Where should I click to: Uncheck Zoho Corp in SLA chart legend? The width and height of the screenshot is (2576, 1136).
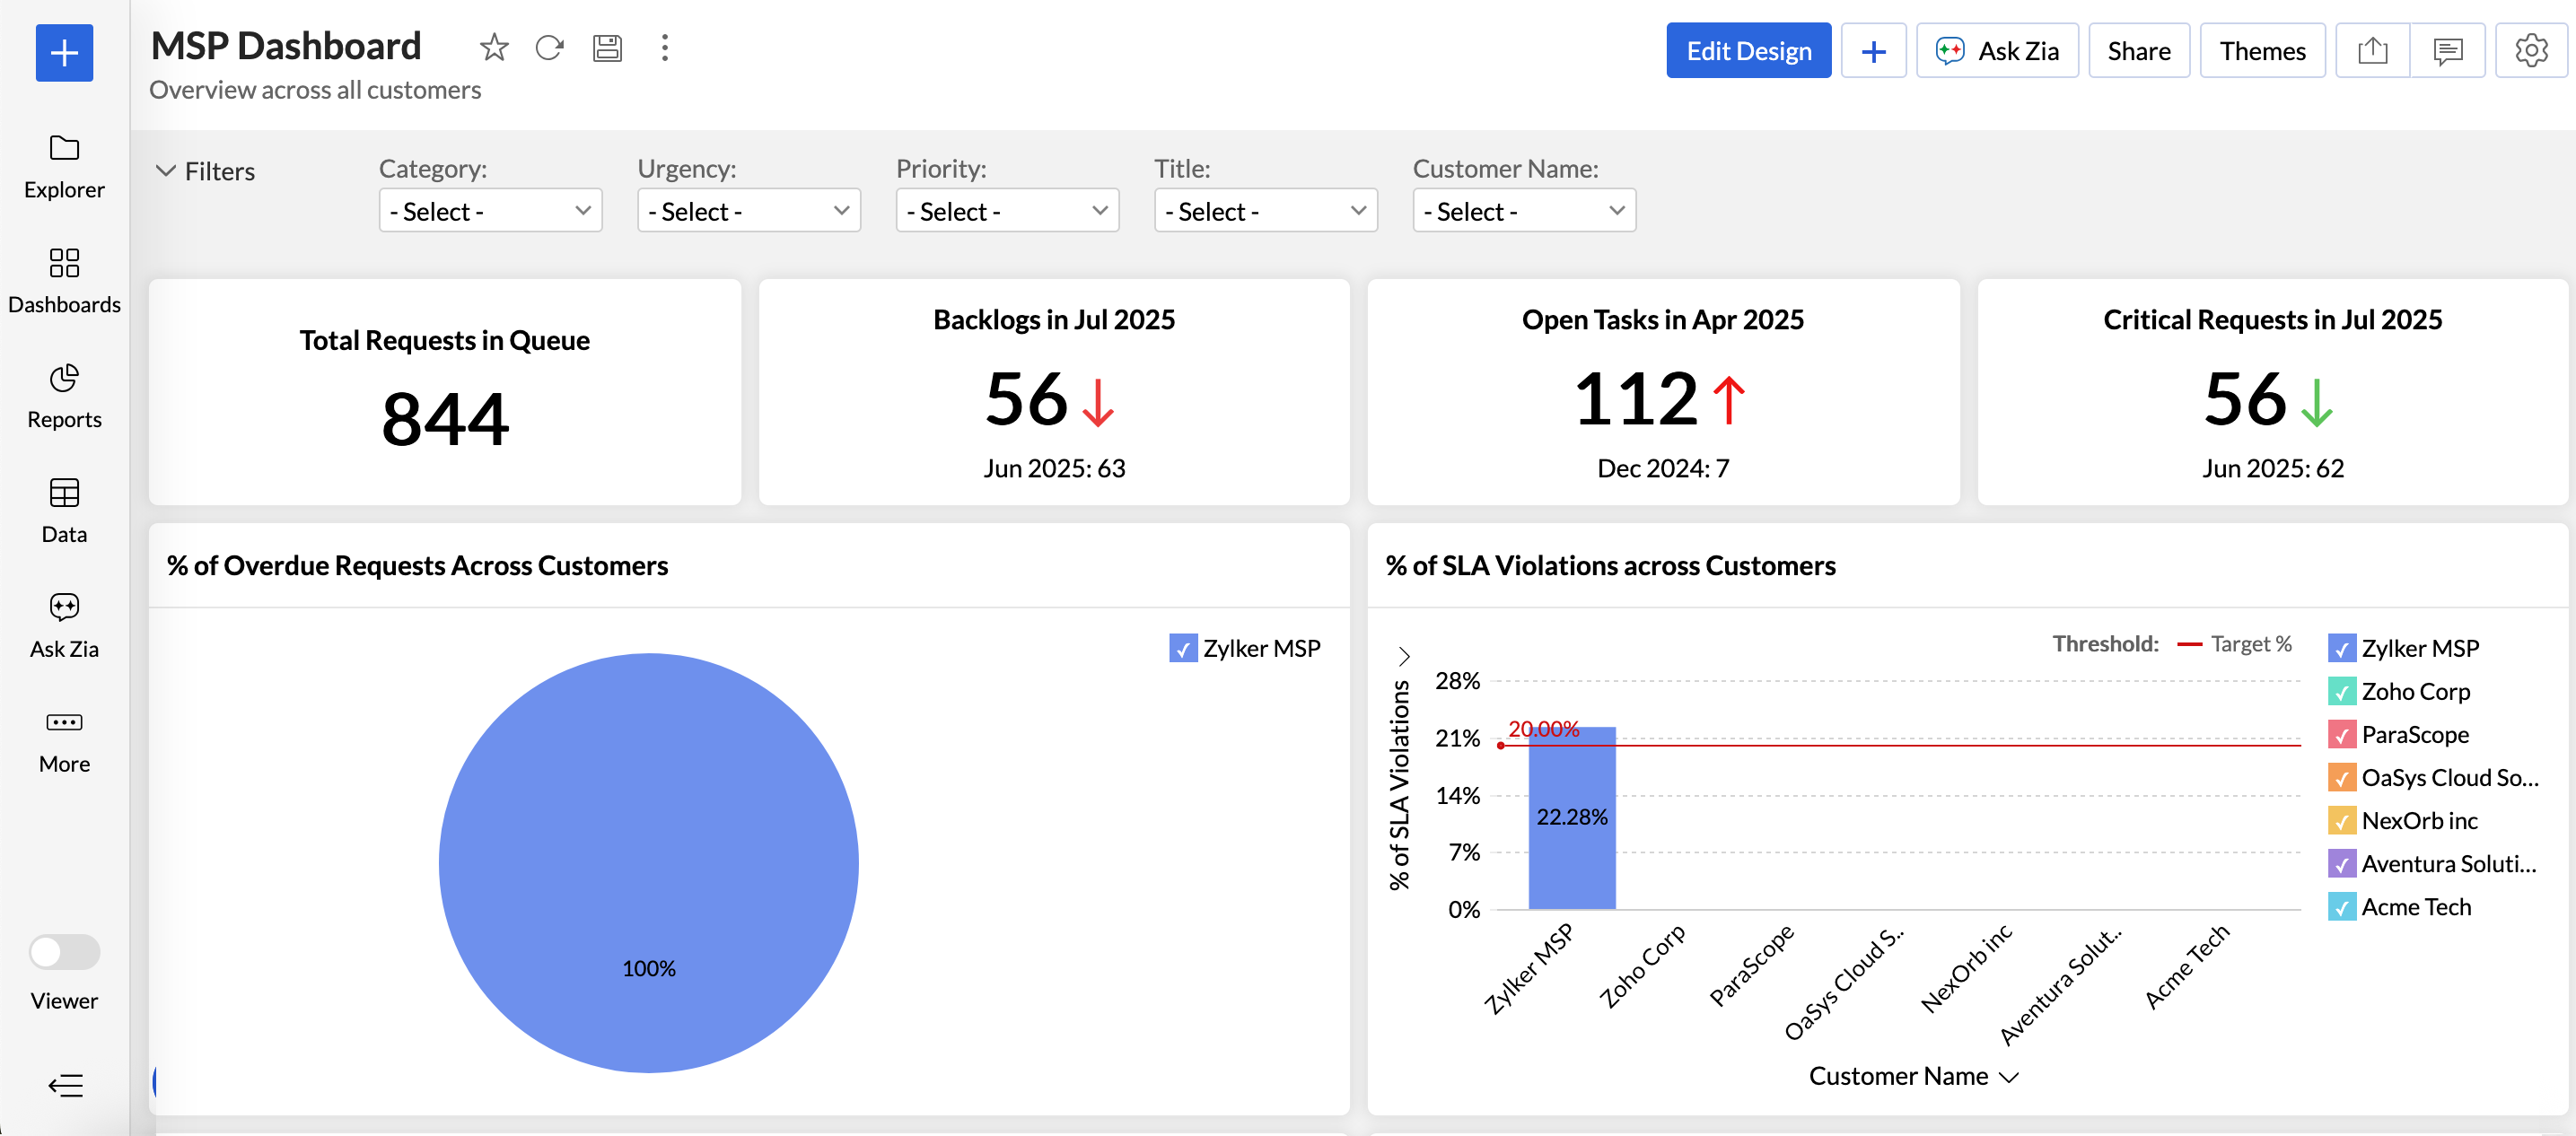[2341, 691]
